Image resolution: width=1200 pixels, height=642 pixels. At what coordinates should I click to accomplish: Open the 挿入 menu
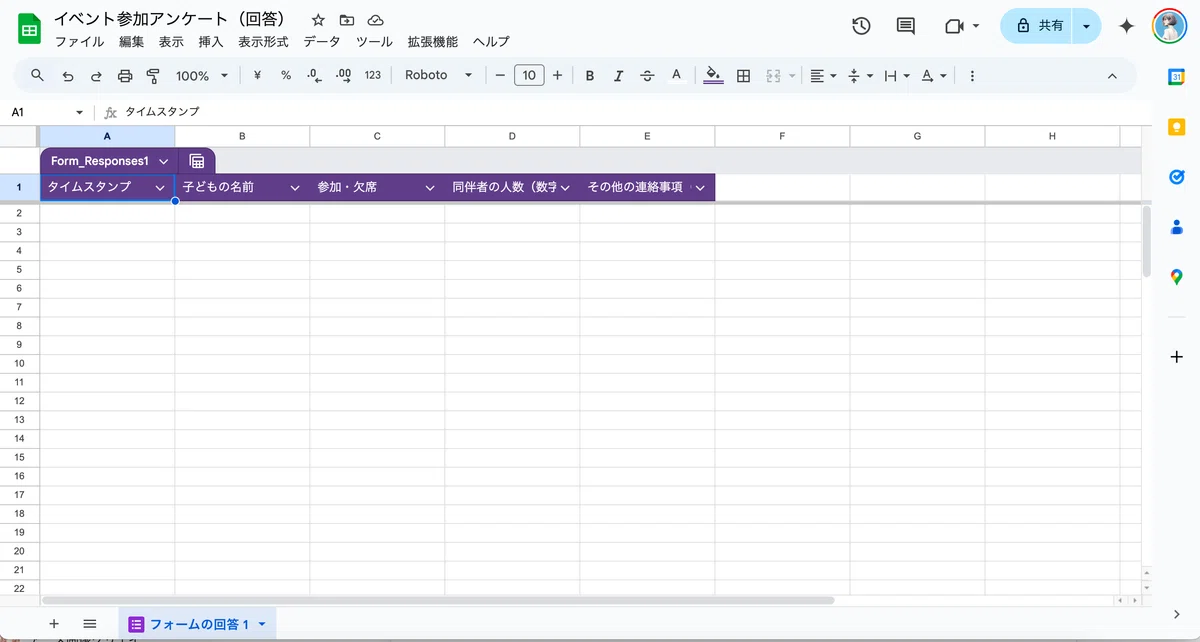click(x=211, y=42)
